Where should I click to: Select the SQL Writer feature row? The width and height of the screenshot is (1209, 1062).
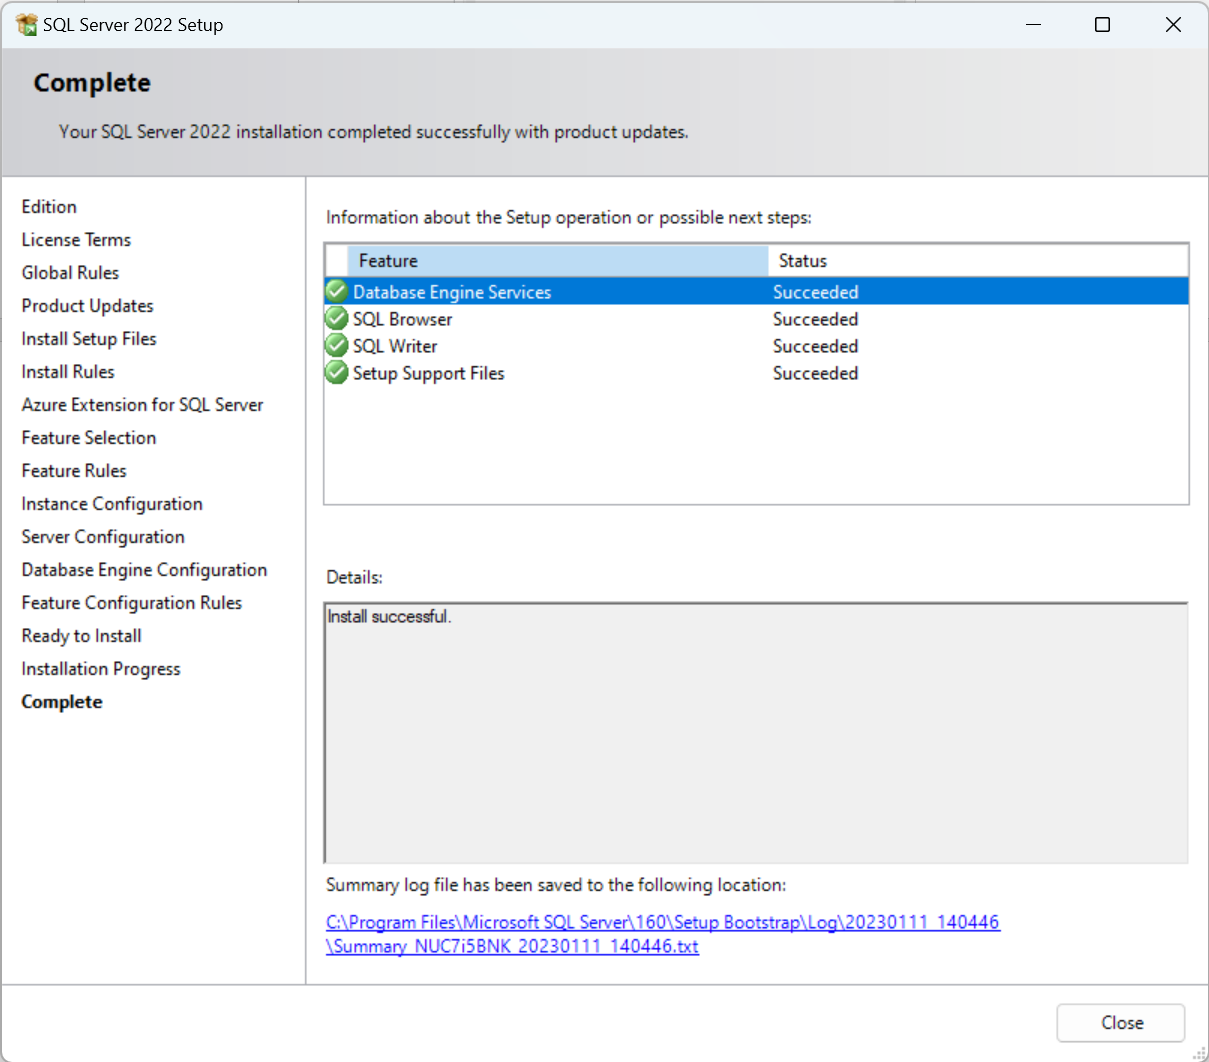757,346
